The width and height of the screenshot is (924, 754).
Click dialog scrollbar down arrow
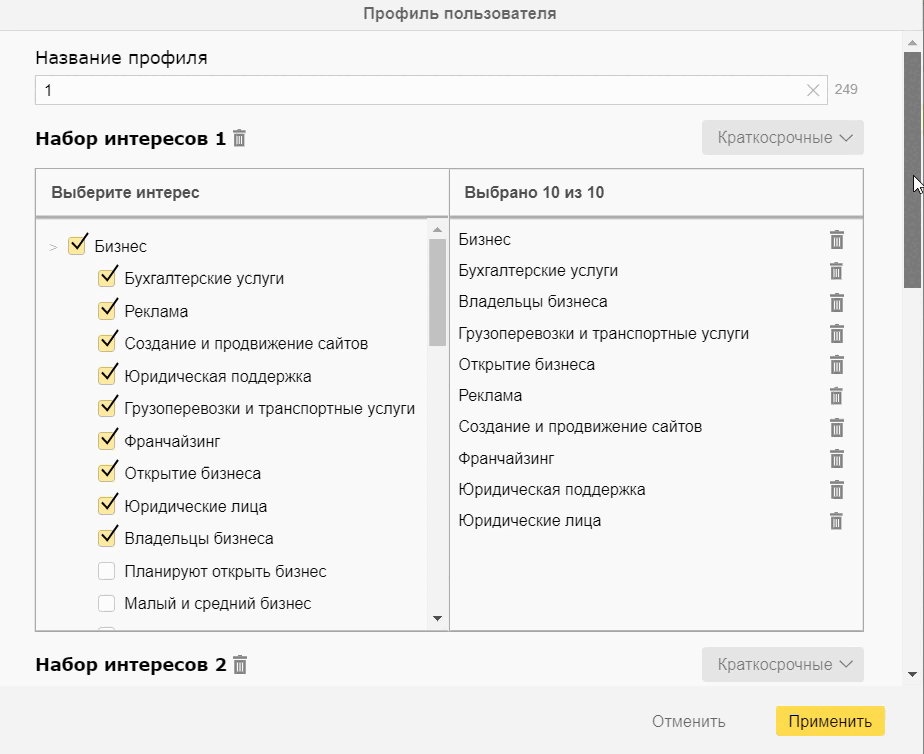(913, 674)
